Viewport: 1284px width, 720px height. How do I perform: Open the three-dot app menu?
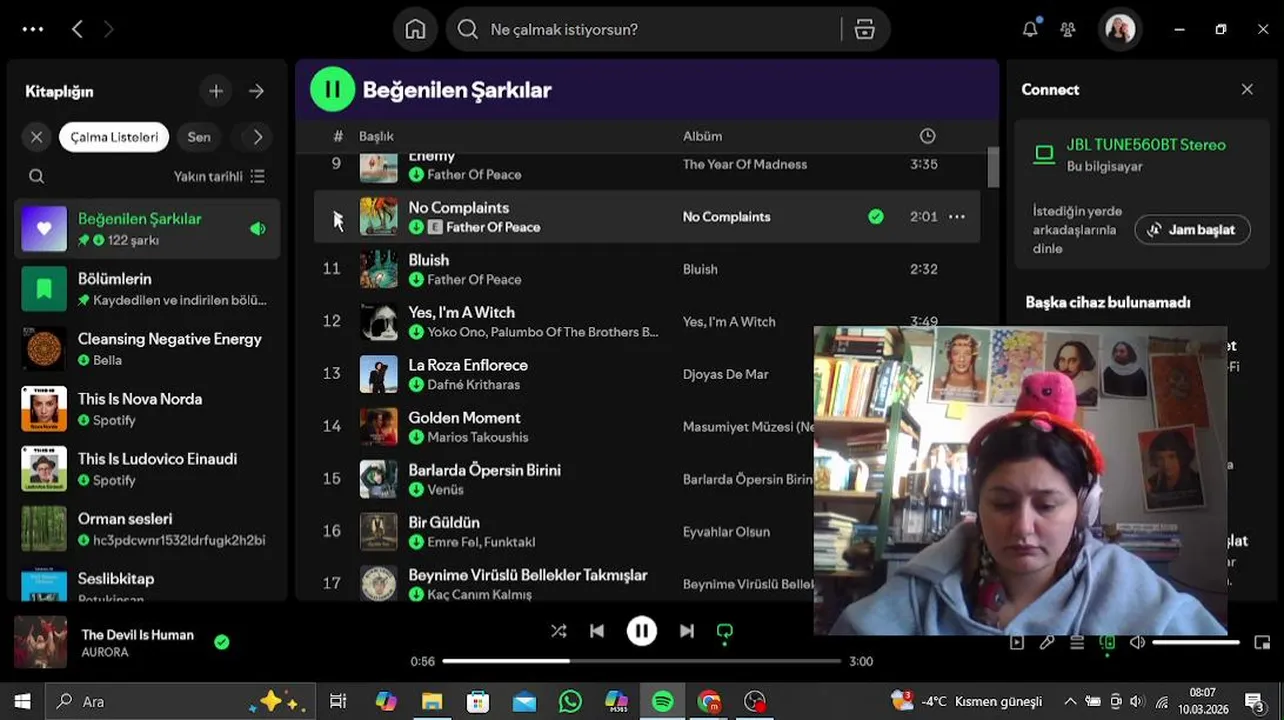click(33, 29)
